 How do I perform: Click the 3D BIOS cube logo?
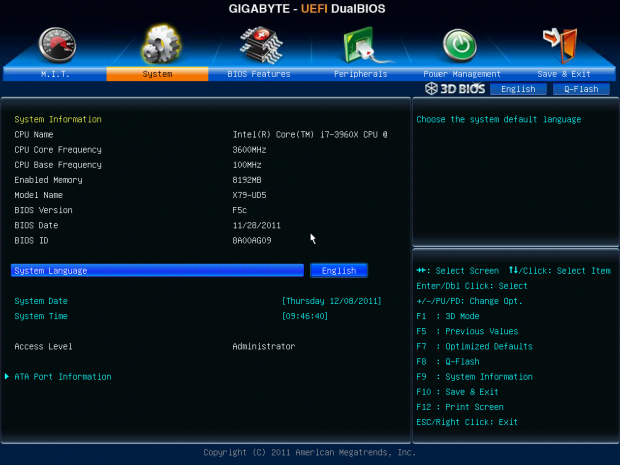click(x=456, y=89)
